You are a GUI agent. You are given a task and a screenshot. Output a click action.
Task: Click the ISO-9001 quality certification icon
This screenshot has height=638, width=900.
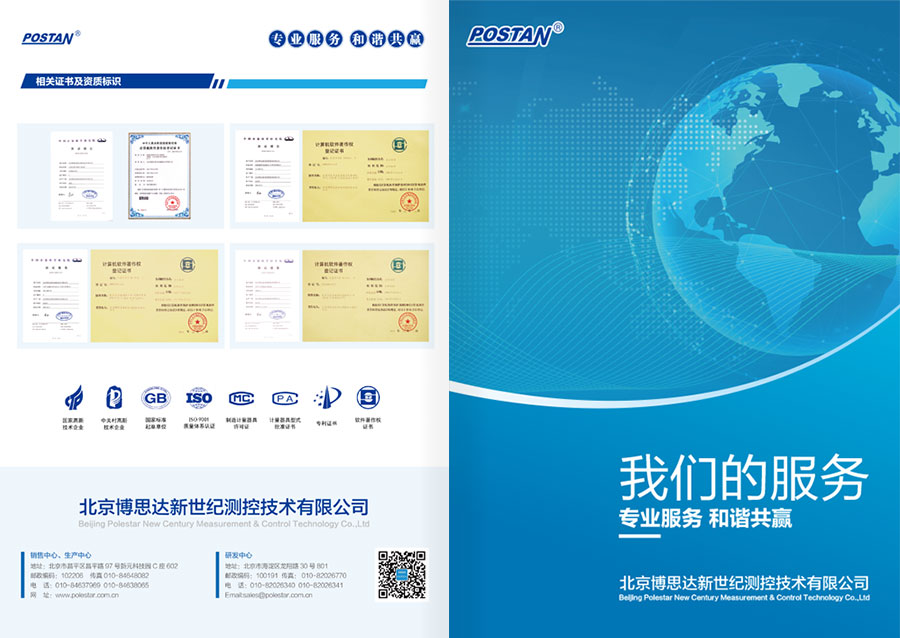coord(199,399)
